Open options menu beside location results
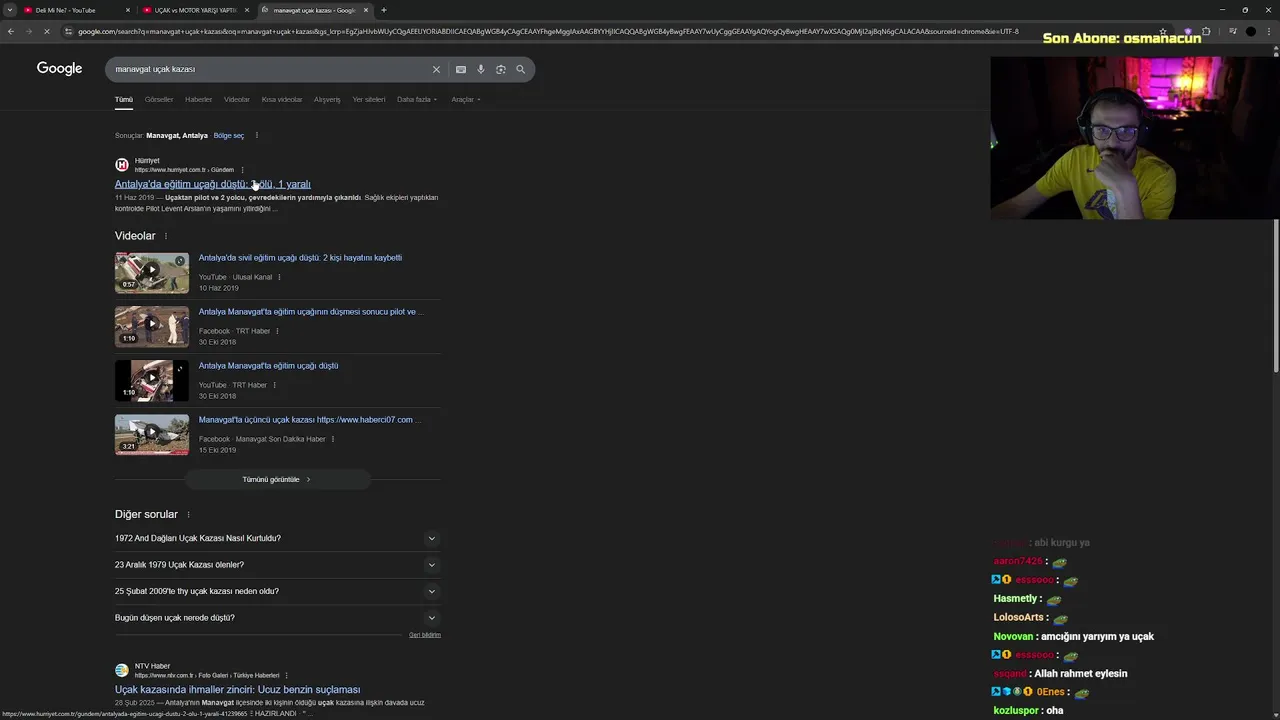This screenshot has height=720, width=1280. pyautogui.click(x=257, y=135)
